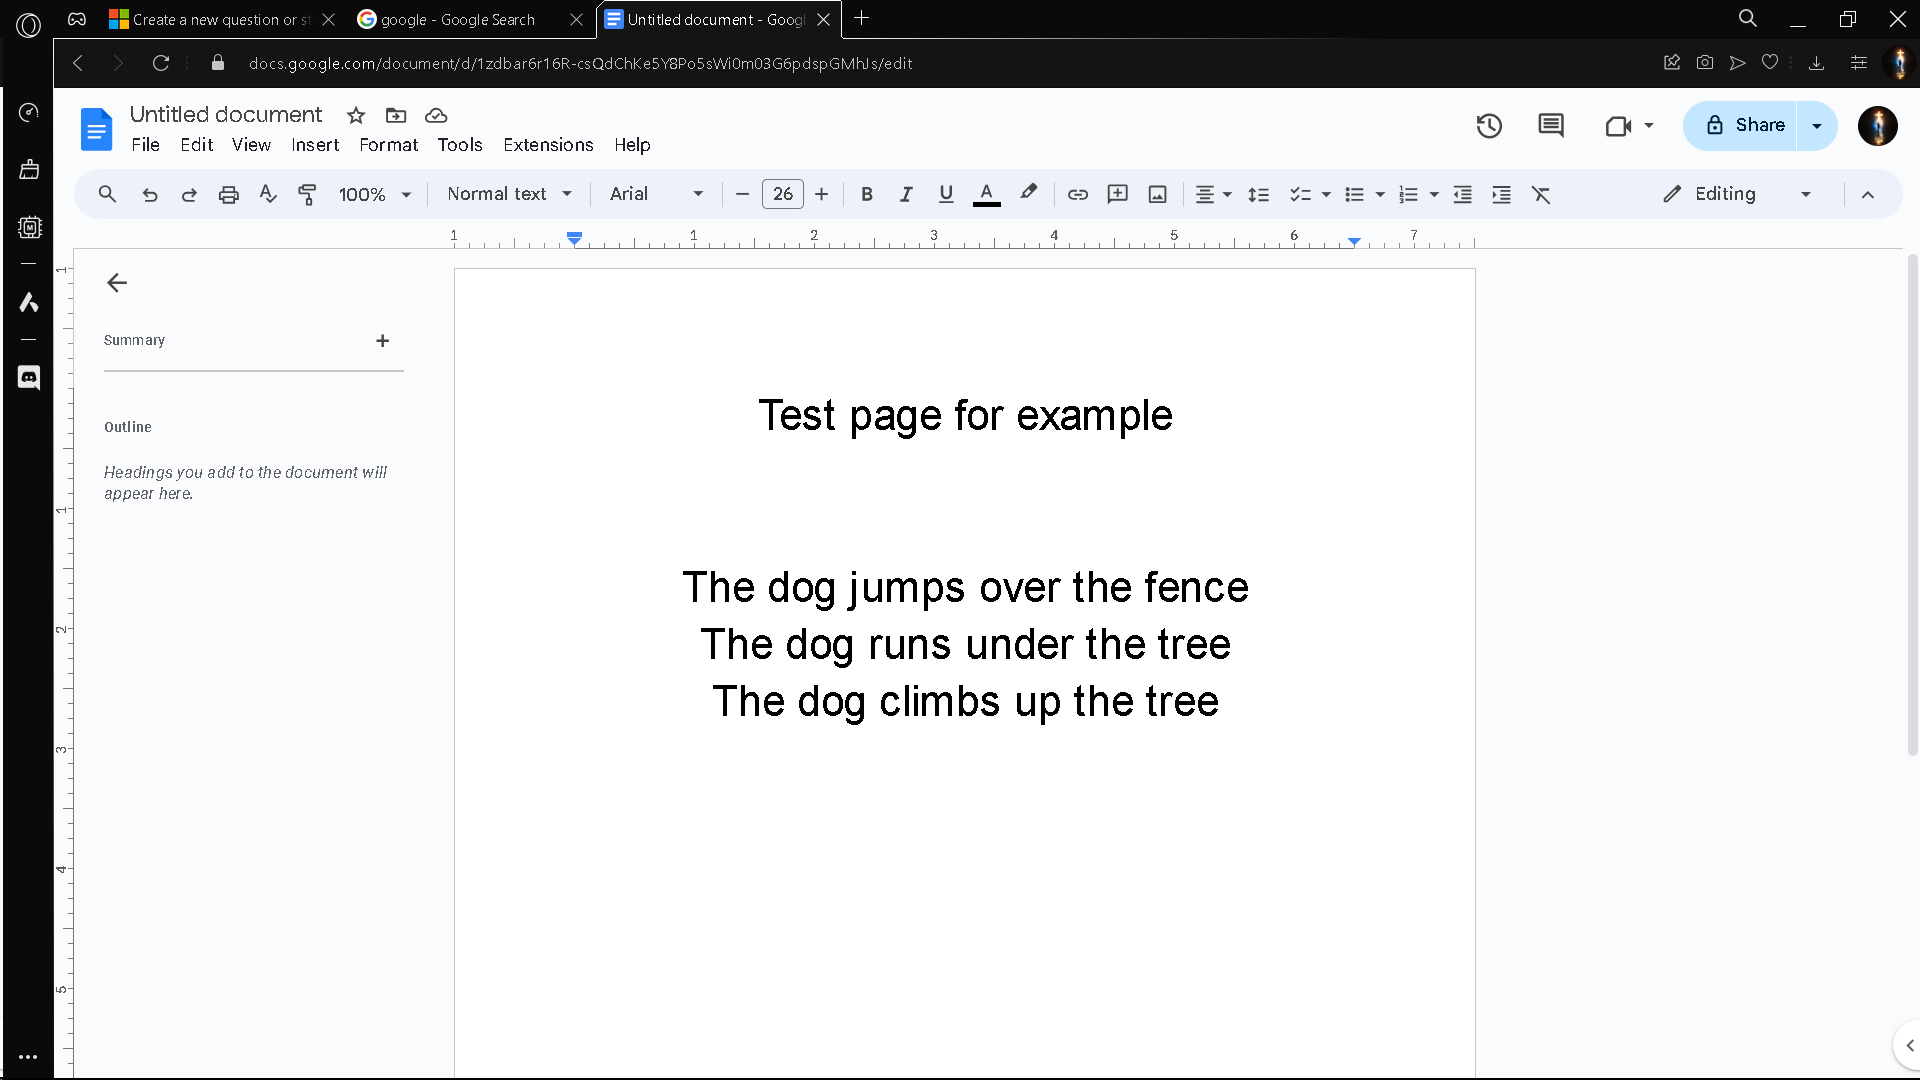This screenshot has height=1080, width=1920.
Task: Open the text color picker
Action: tap(986, 195)
